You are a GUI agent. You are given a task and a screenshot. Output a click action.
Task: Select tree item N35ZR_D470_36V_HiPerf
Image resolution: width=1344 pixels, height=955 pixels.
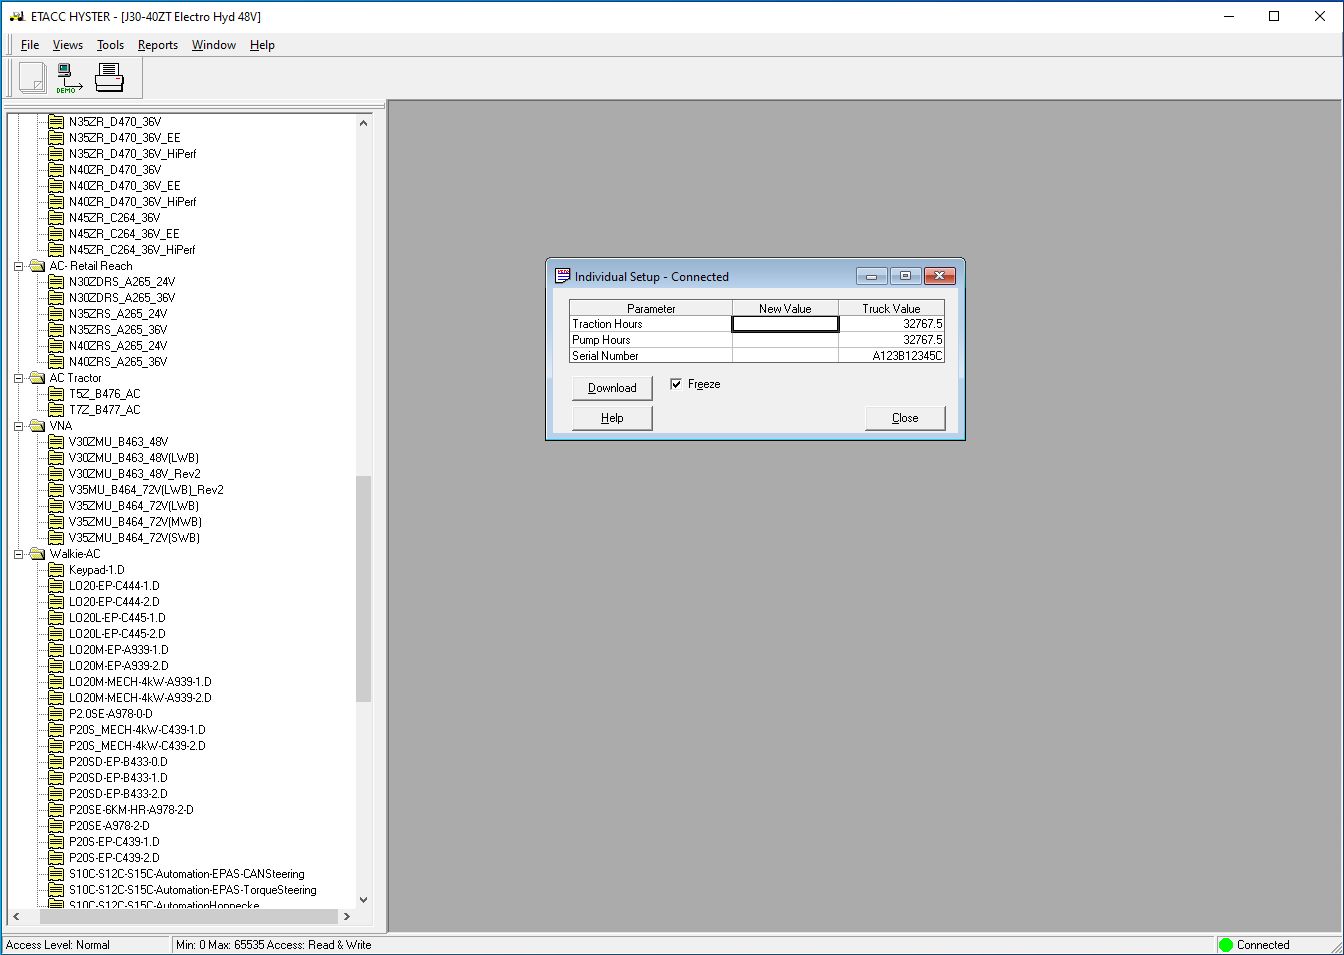[132, 154]
